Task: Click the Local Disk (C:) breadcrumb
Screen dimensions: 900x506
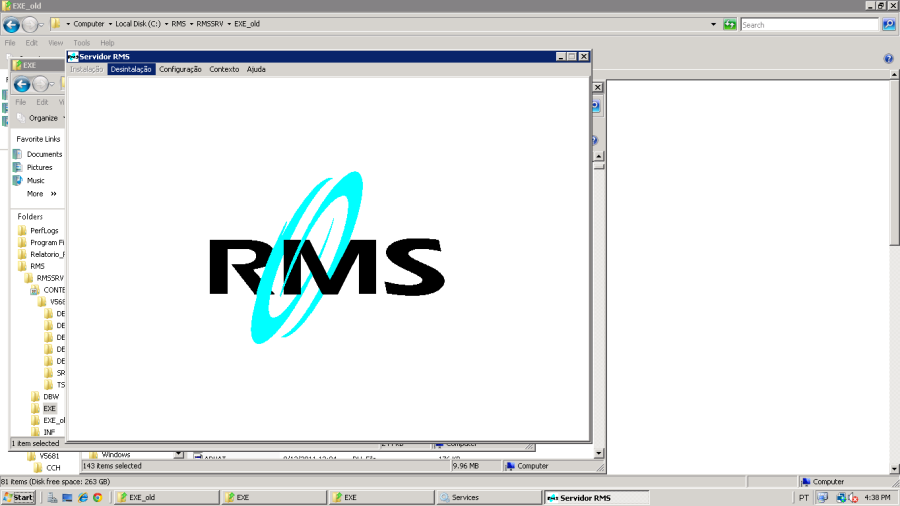Action: 138,24
